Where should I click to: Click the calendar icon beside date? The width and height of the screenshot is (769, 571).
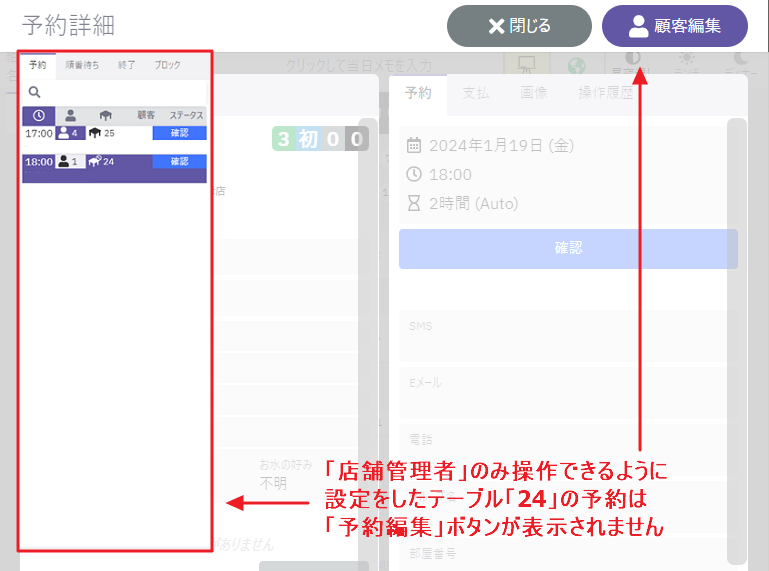point(414,146)
